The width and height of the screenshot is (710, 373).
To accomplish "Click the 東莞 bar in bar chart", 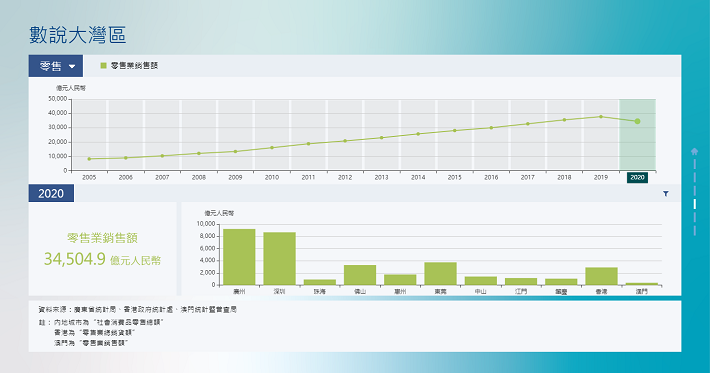I will tap(441, 274).
